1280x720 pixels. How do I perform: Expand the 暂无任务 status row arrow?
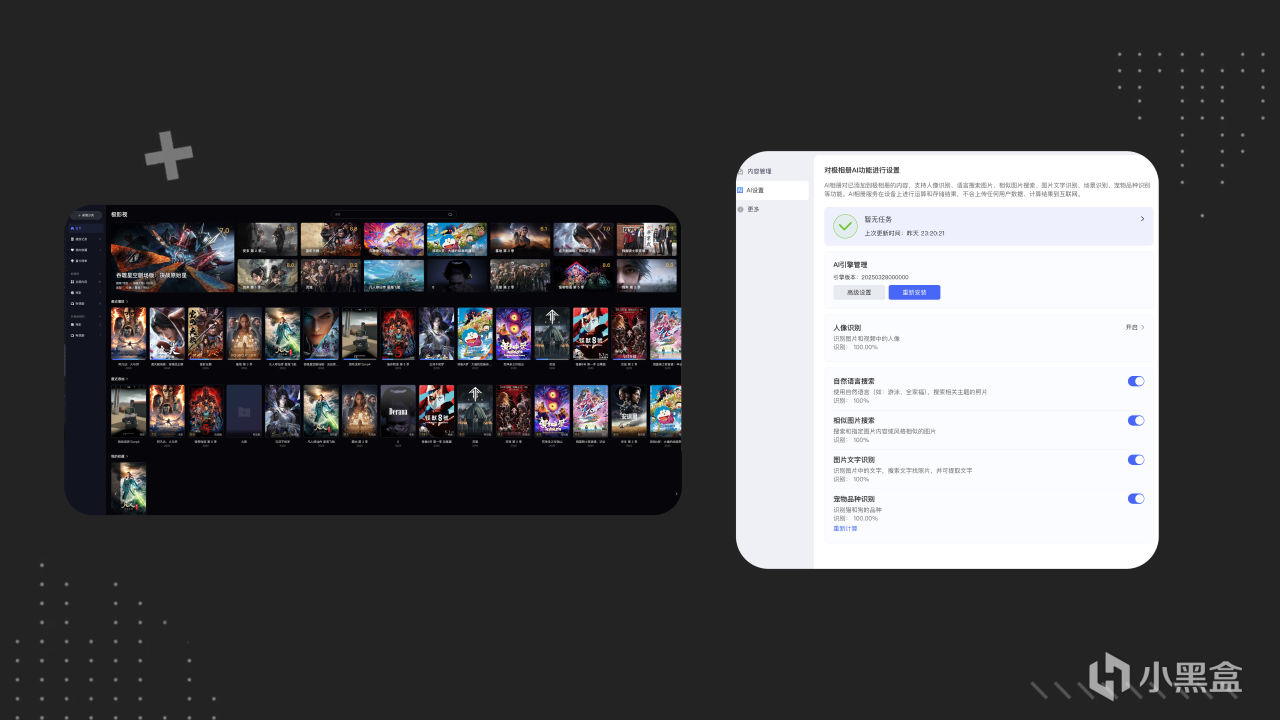(x=1142, y=218)
